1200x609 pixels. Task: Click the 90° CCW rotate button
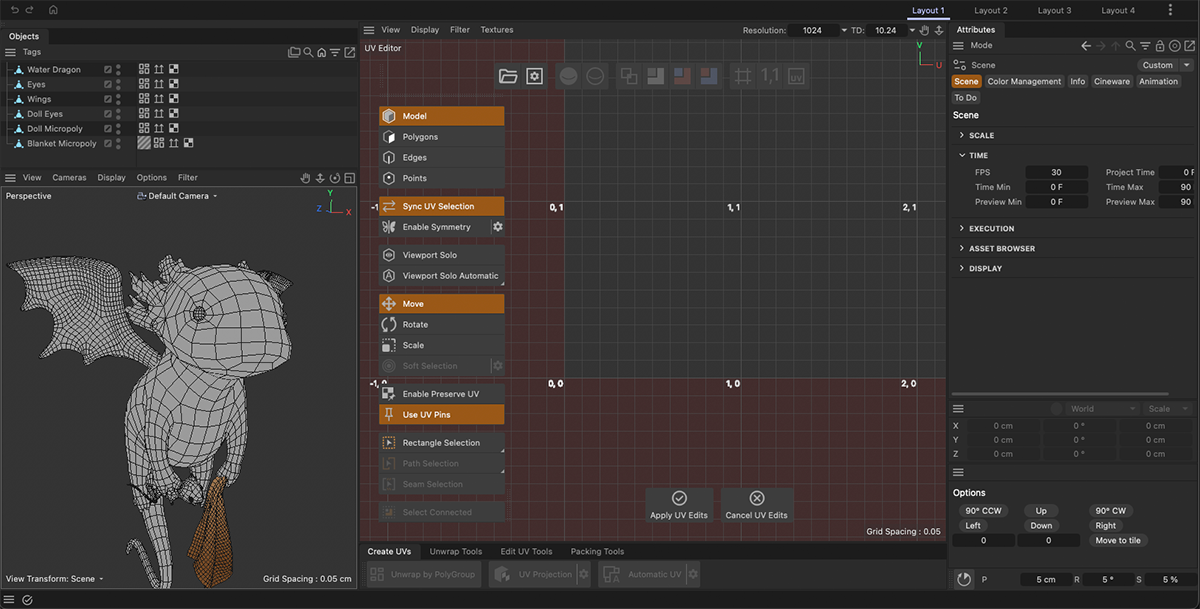click(x=984, y=511)
